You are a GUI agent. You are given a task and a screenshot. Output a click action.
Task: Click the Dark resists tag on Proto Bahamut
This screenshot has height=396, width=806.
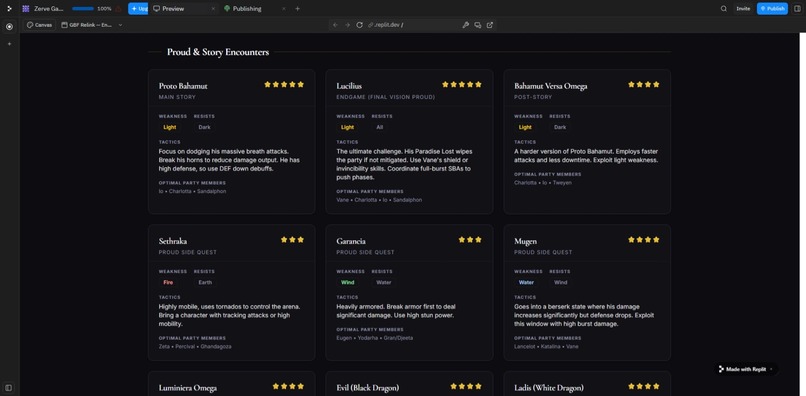click(205, 127)
